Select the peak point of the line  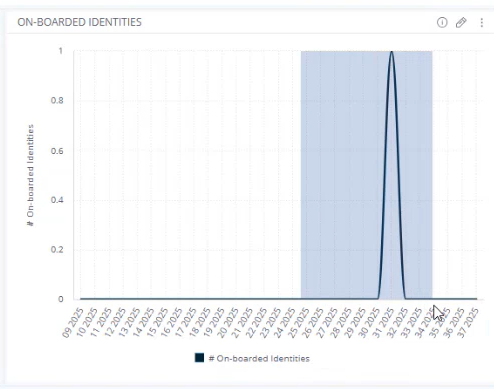point(392,51)
